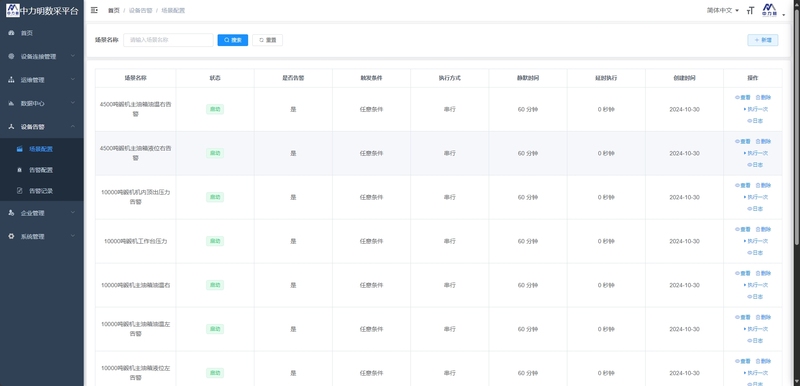Open 日志 for 4500吨锻机主油箱液位右告警
800x386 pixels.
[x=756, y=165]
